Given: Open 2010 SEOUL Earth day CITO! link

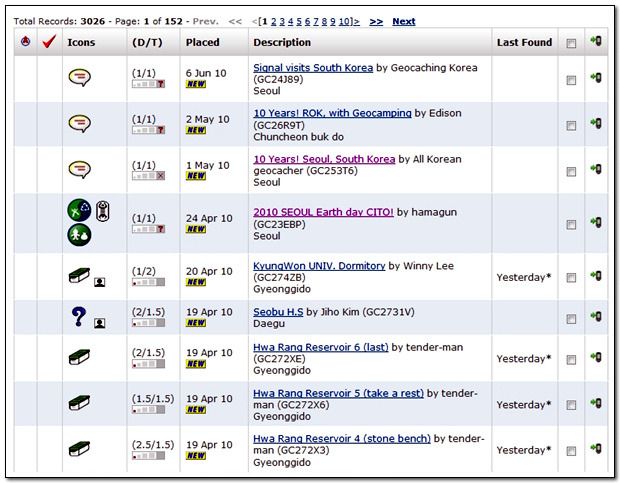Looking at the screenshot, I should tap(323, 212).
